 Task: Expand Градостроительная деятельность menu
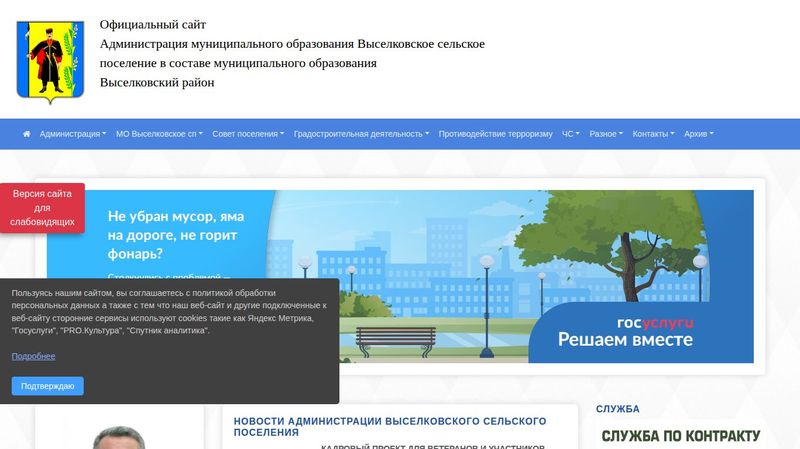[361, 134]
